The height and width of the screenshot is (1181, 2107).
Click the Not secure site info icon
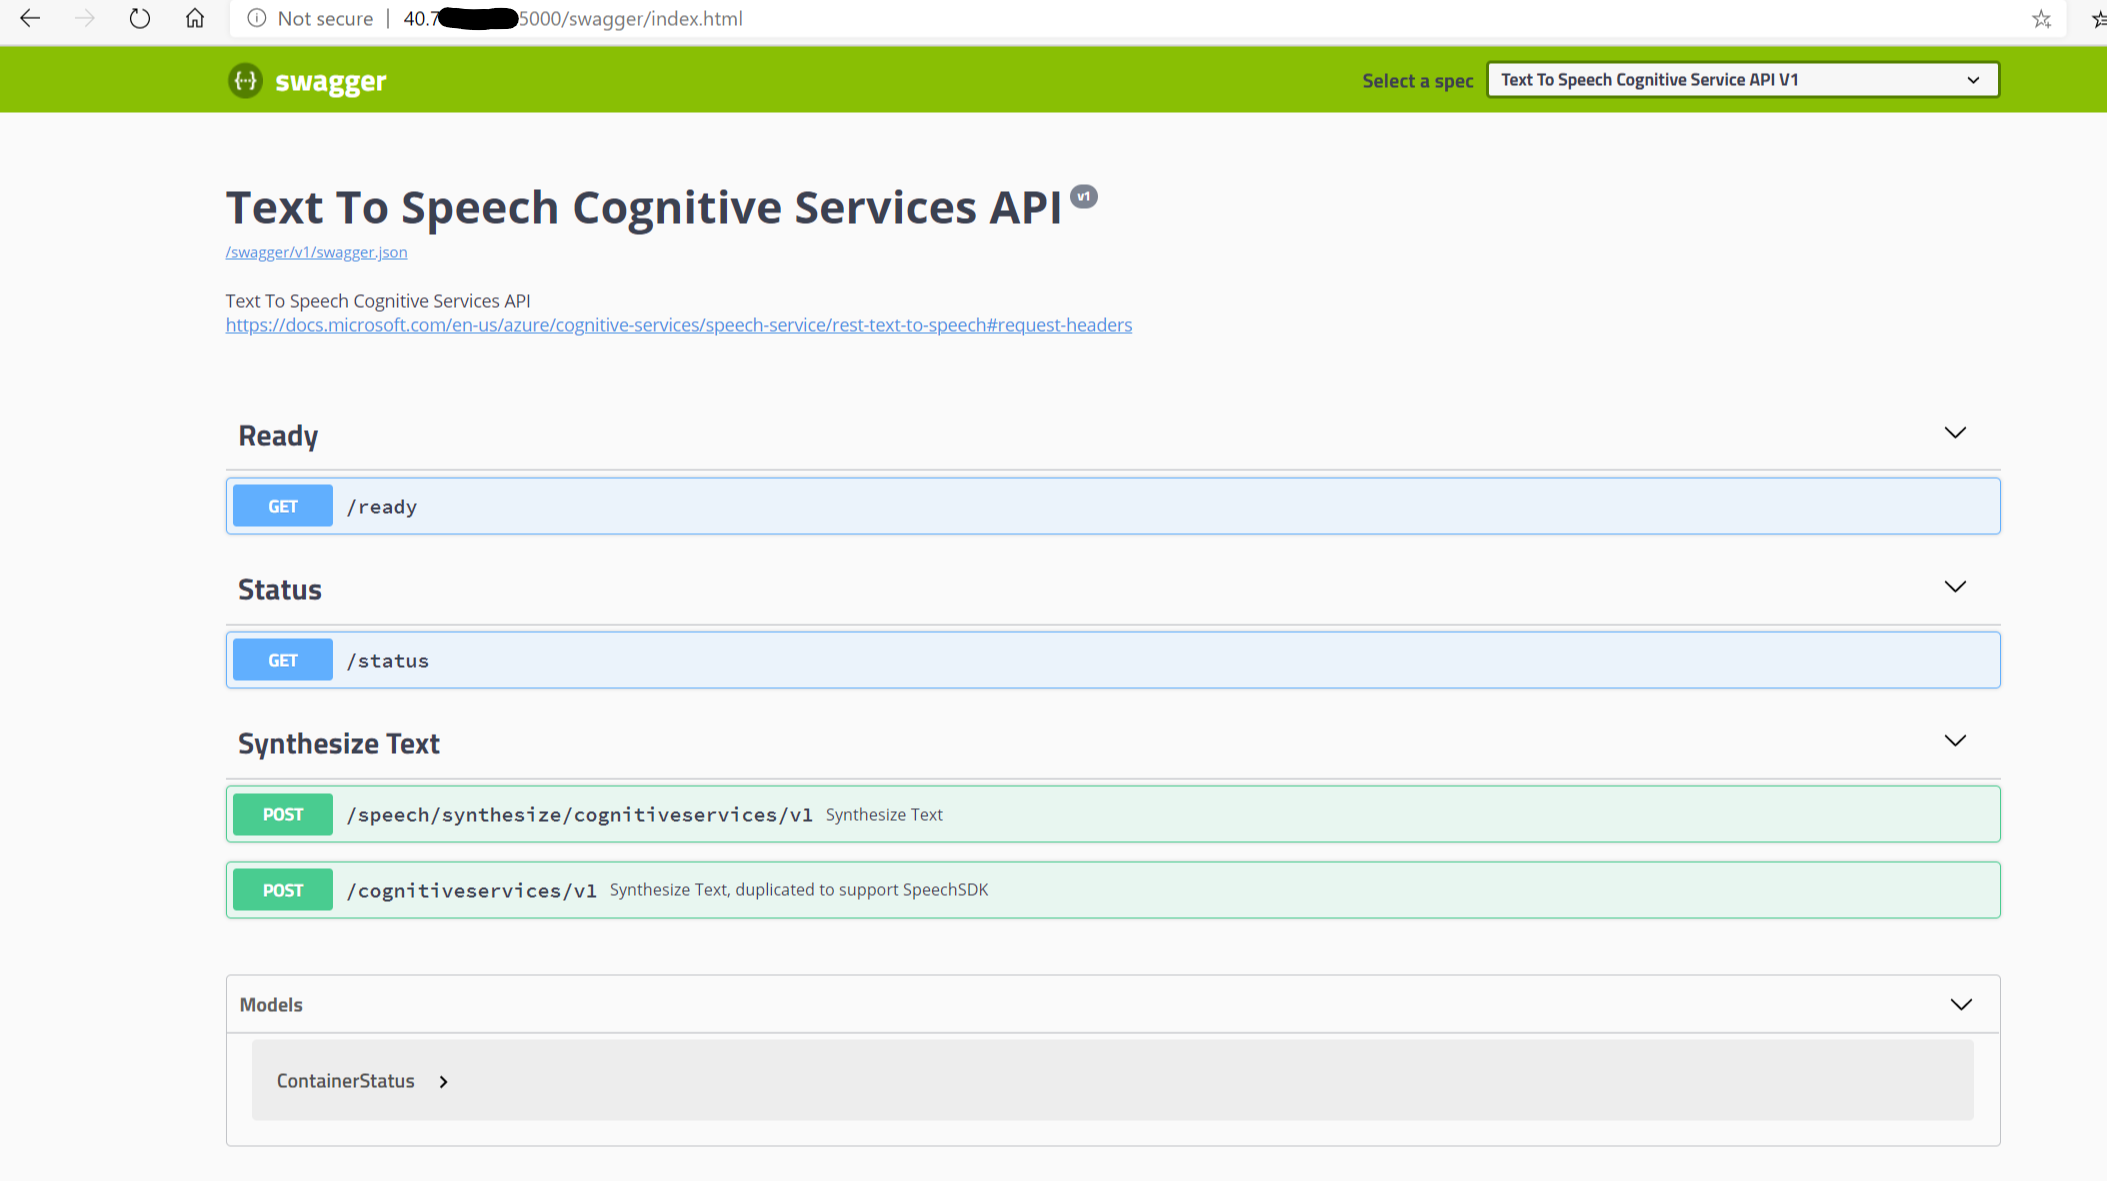[x=257, y=18]
